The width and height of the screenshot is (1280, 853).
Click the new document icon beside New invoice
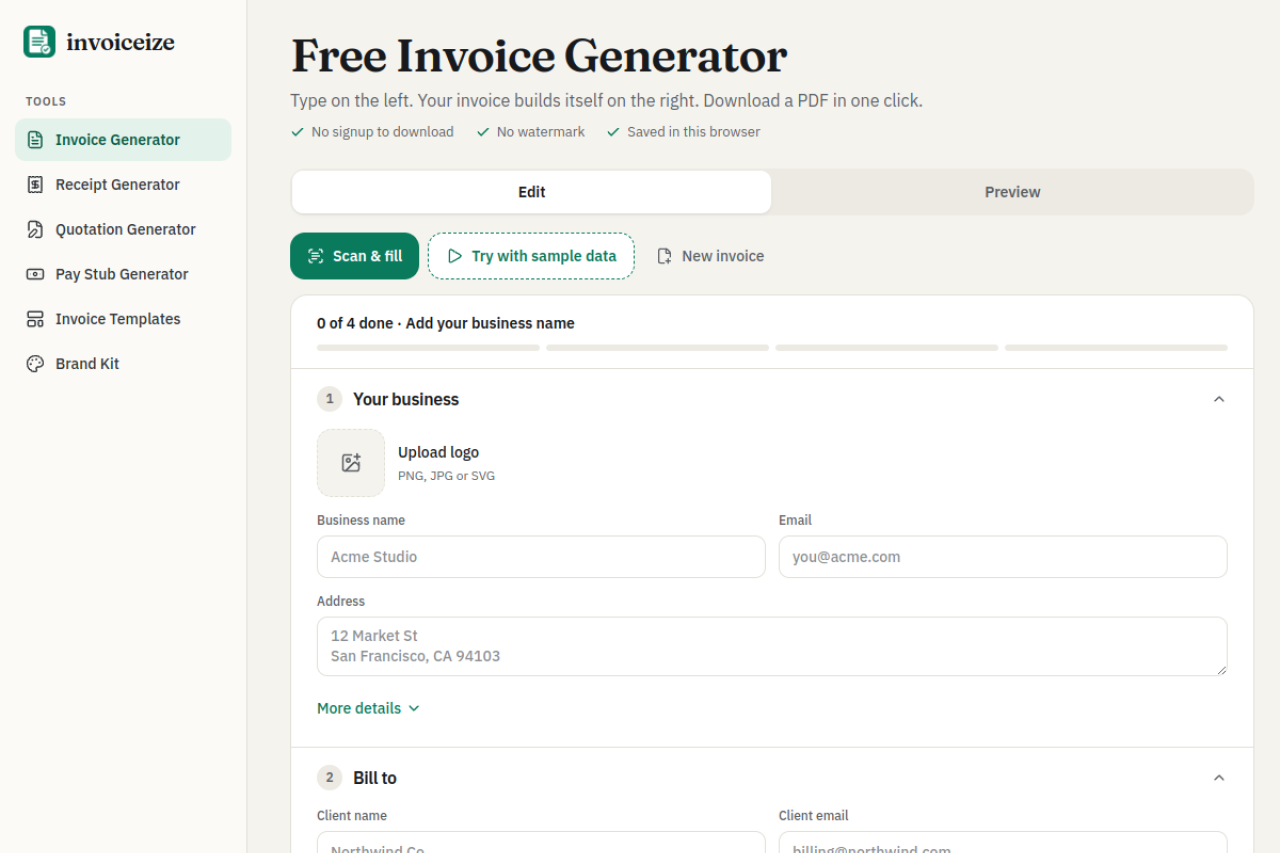tap(664, 256)
